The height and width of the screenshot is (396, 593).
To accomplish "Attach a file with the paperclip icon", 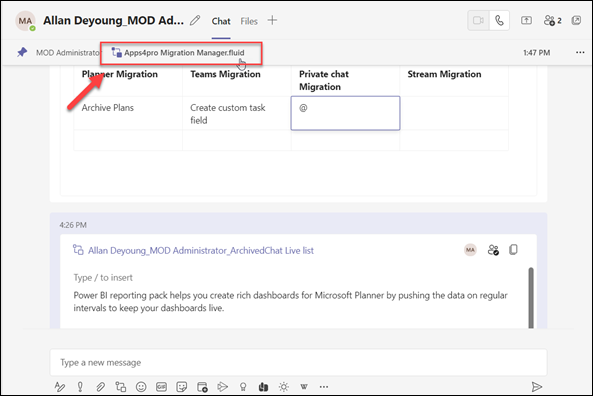I will (x=100, y=387).
